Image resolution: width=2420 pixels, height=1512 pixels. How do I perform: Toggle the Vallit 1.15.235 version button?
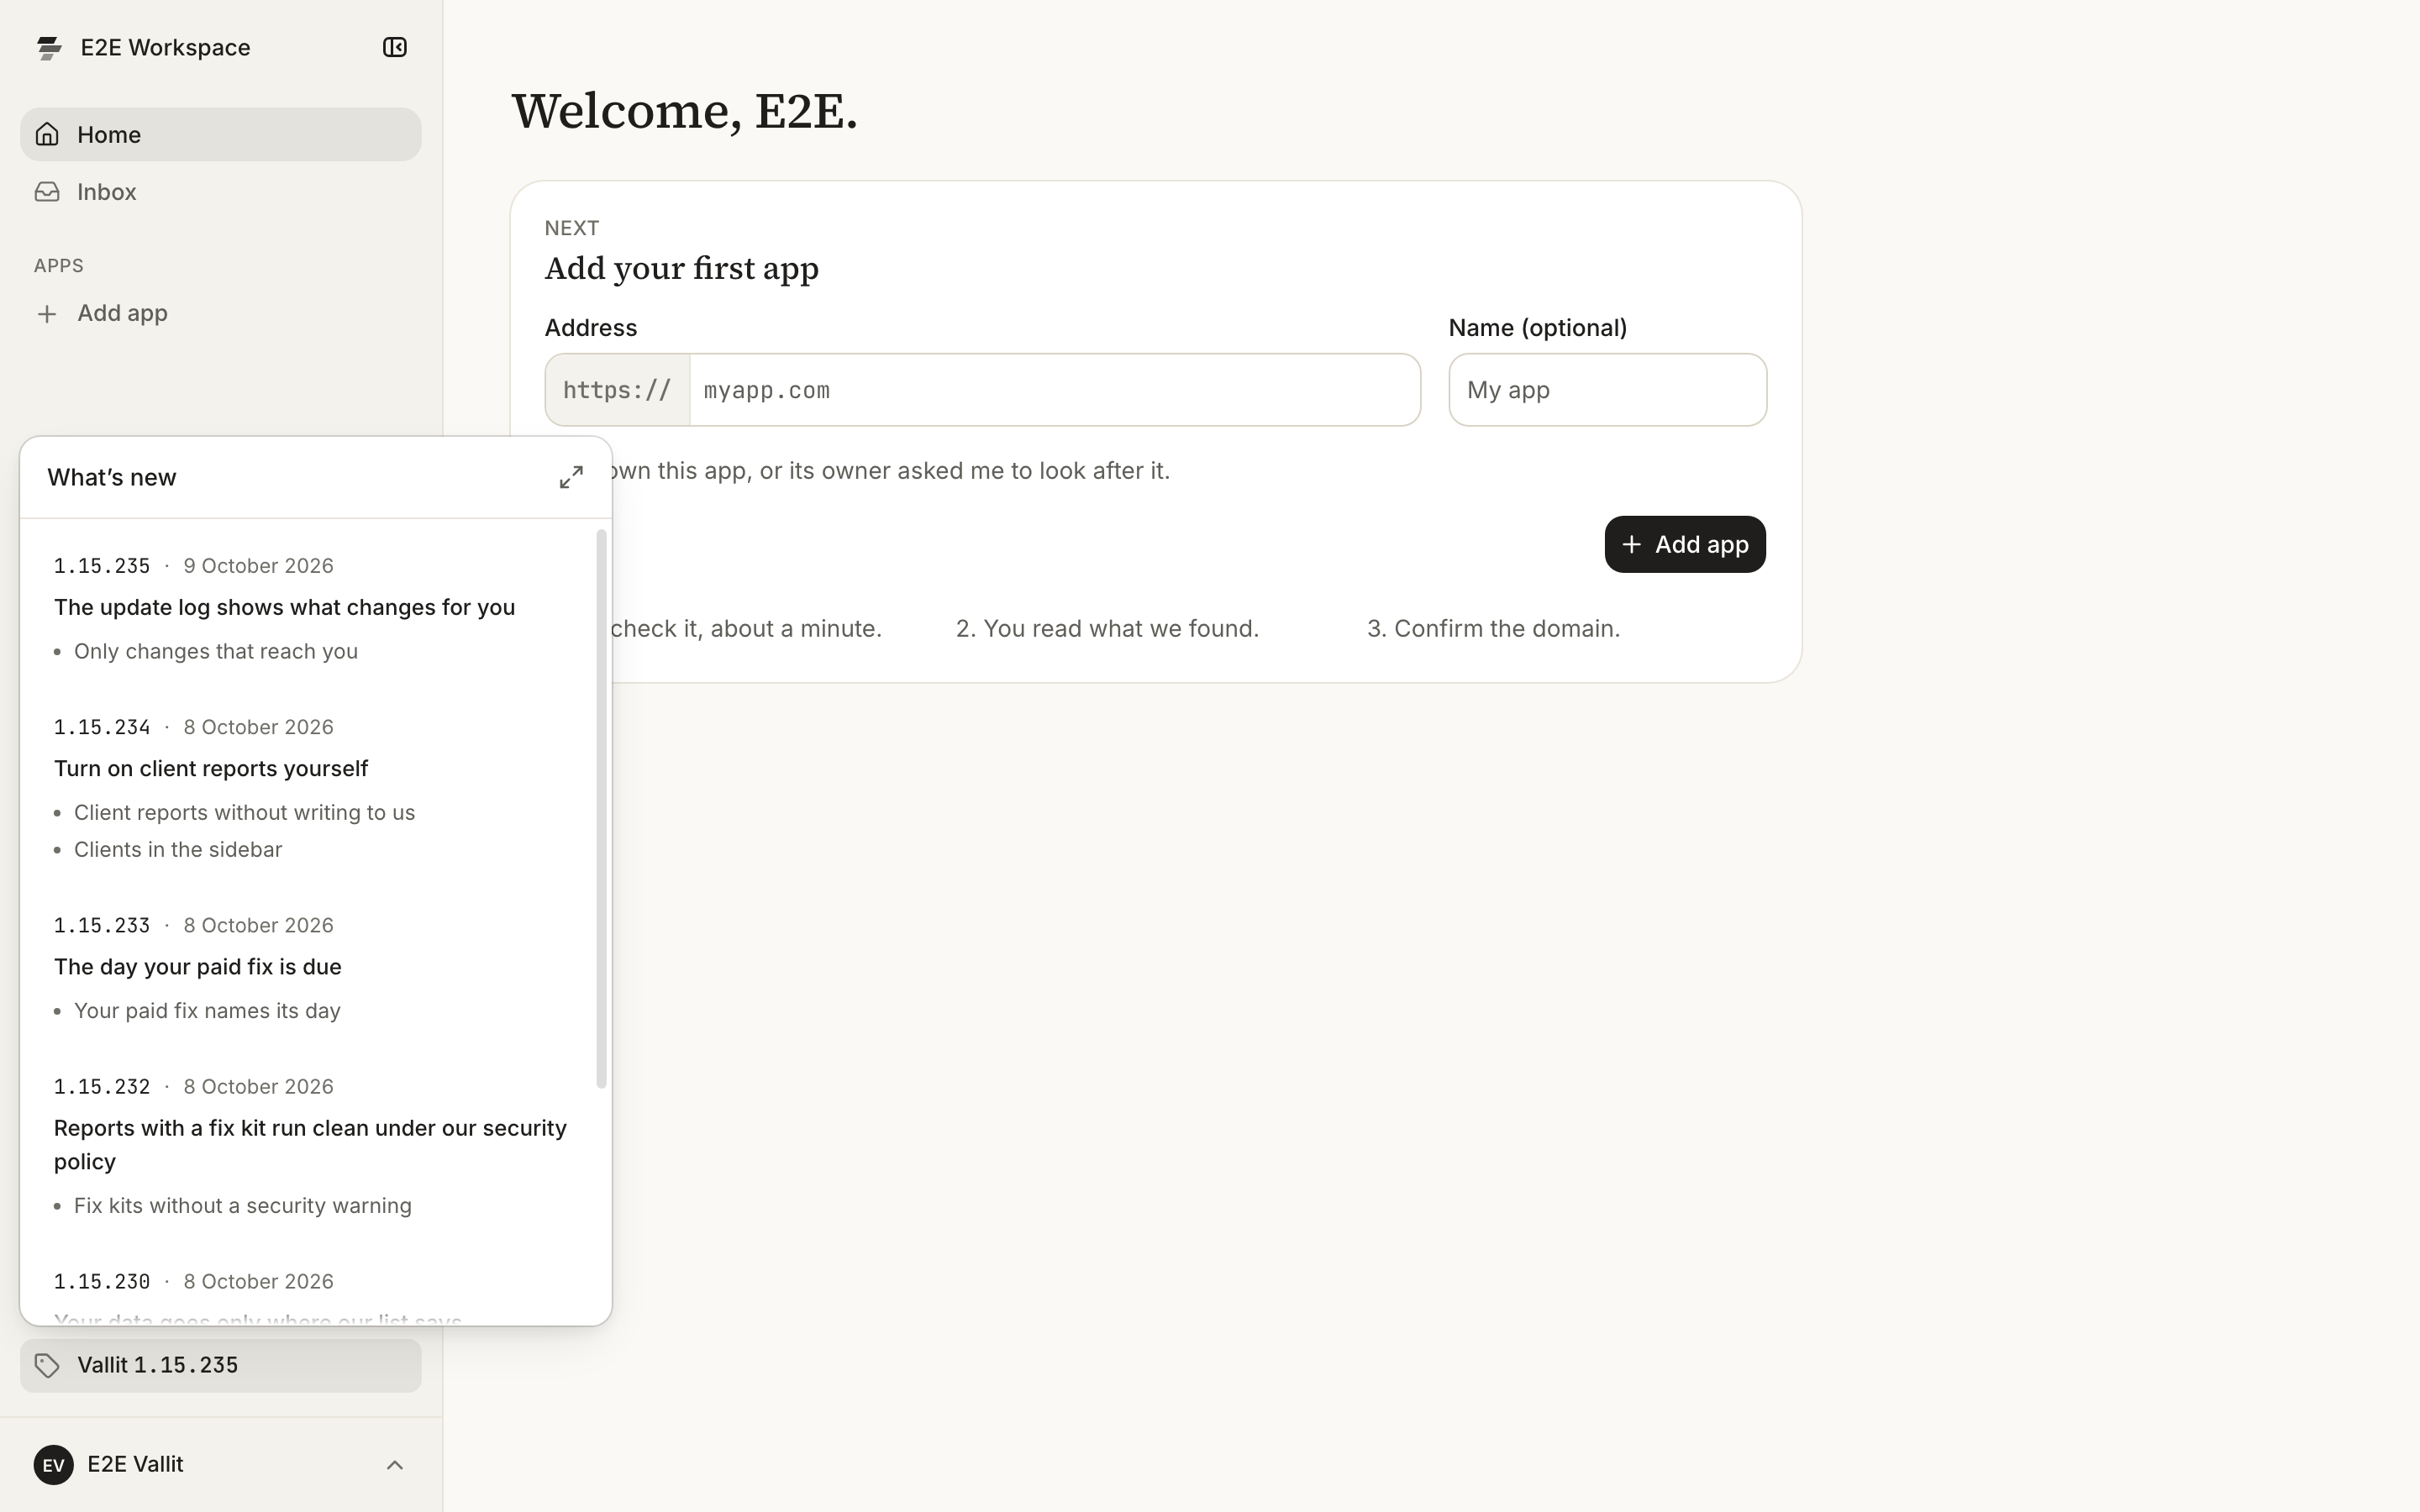click(x=221, y=1365)
